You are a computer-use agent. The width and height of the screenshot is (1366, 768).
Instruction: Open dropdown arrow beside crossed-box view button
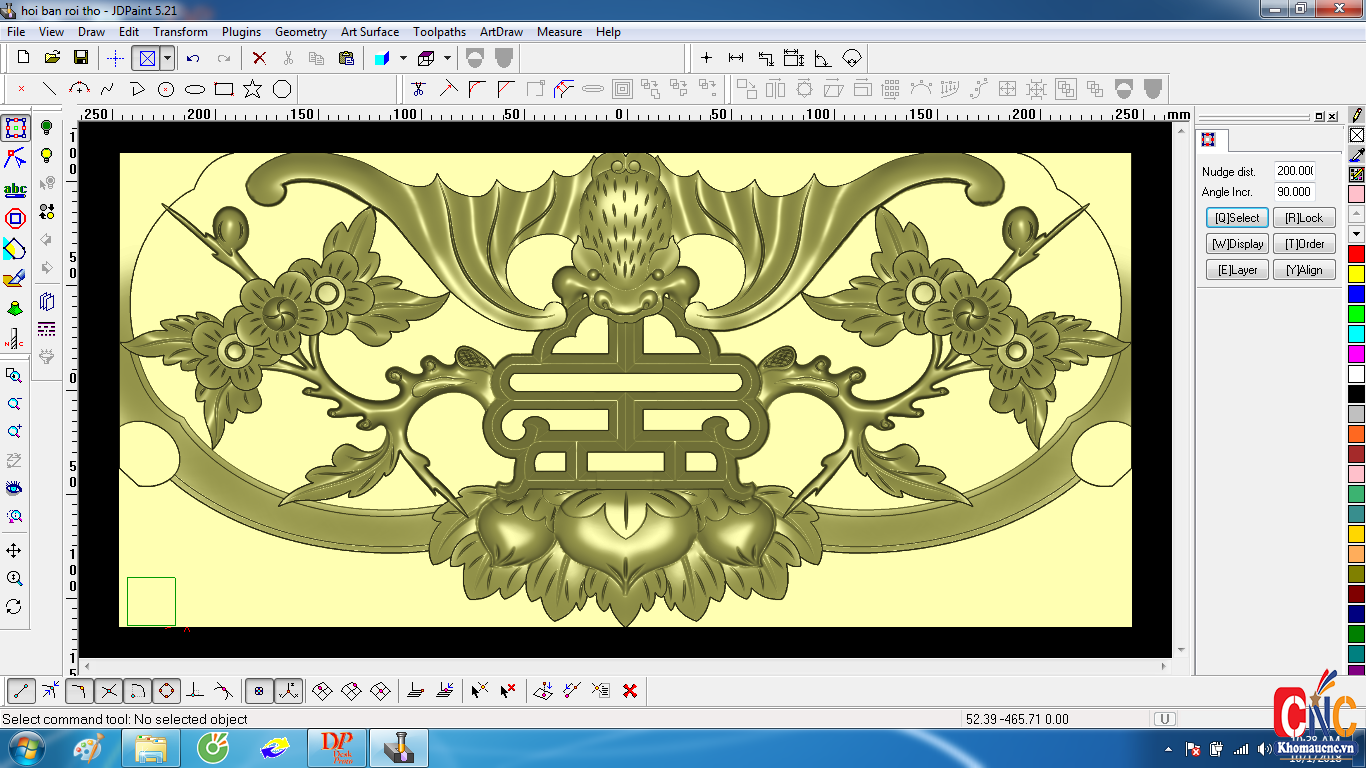[167, 58]
